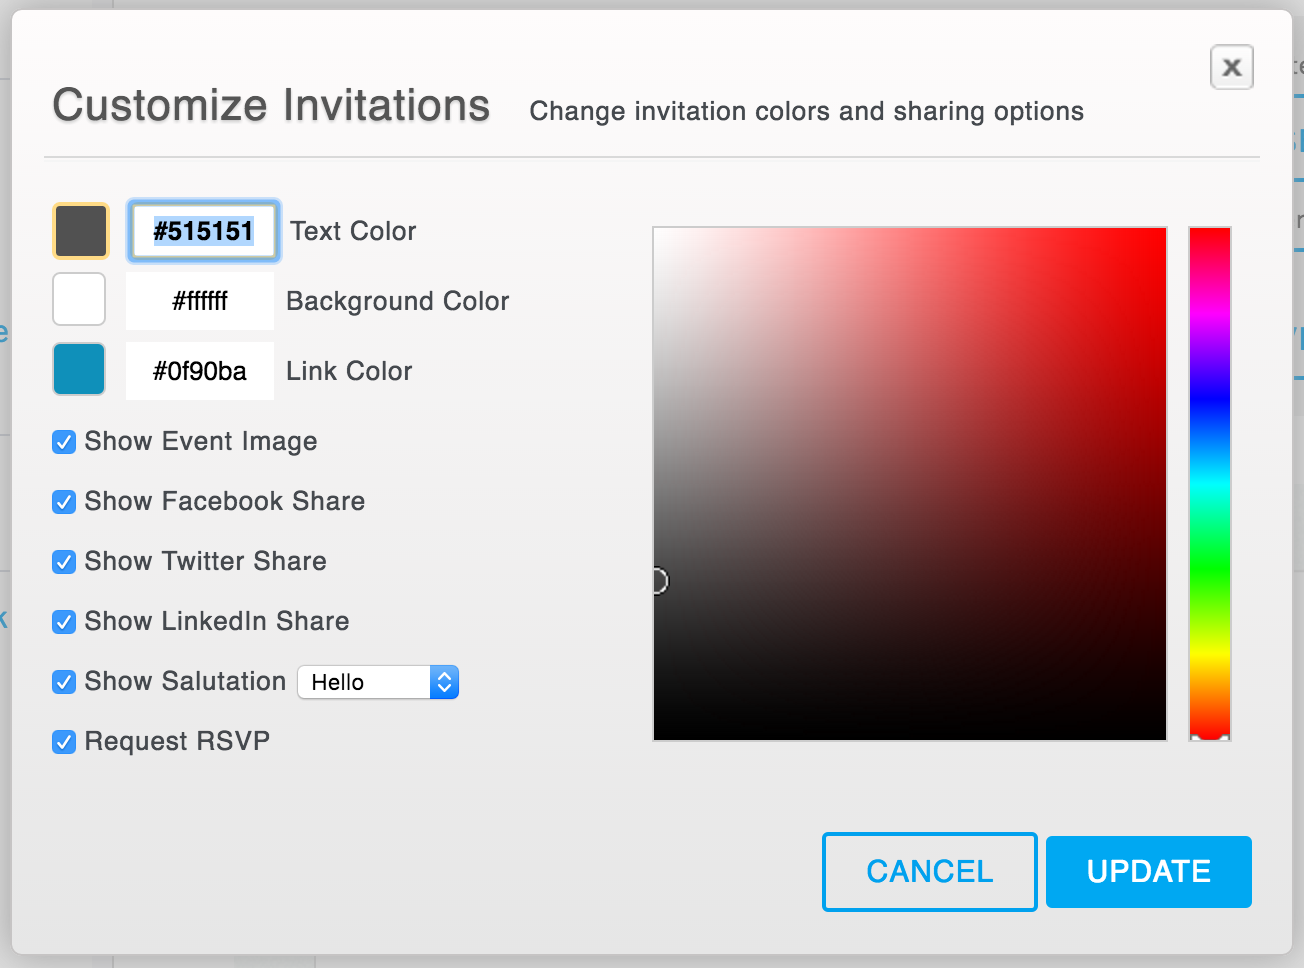
Task: Click the blue Link Color swatch
Action: 79,369
